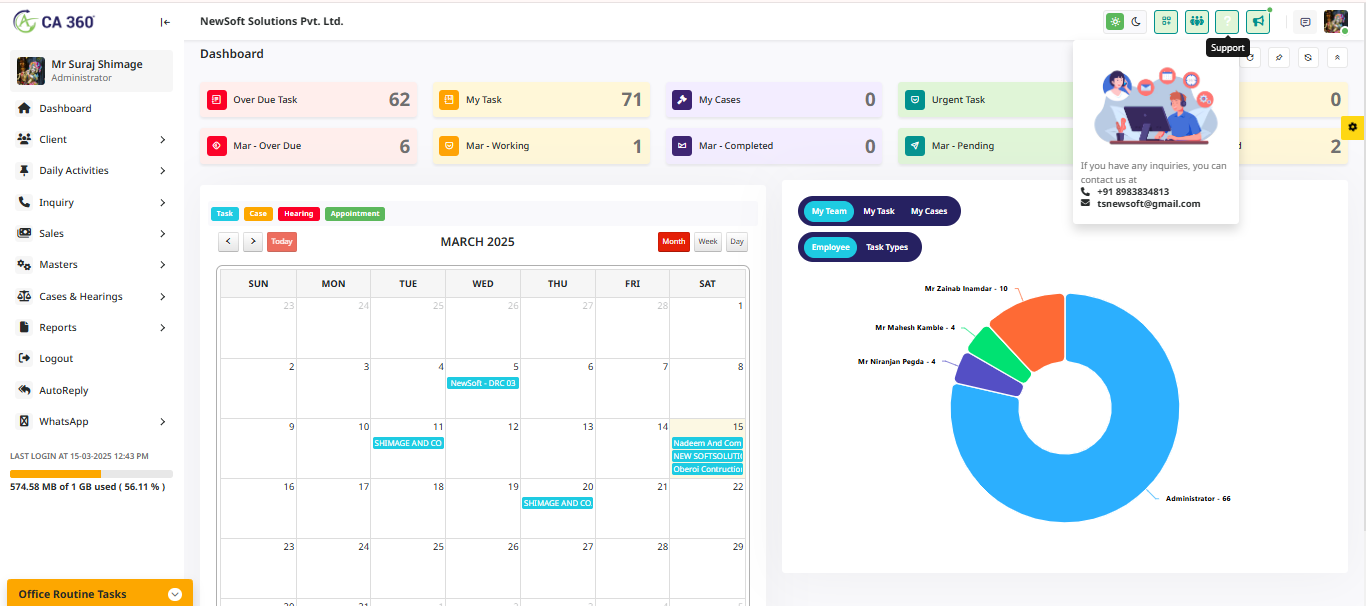Viewport: 1366px width, 606px height.
Task: Click the "Mr Mahesh Kamble - 4" chart label
Action: coord(915,327)
